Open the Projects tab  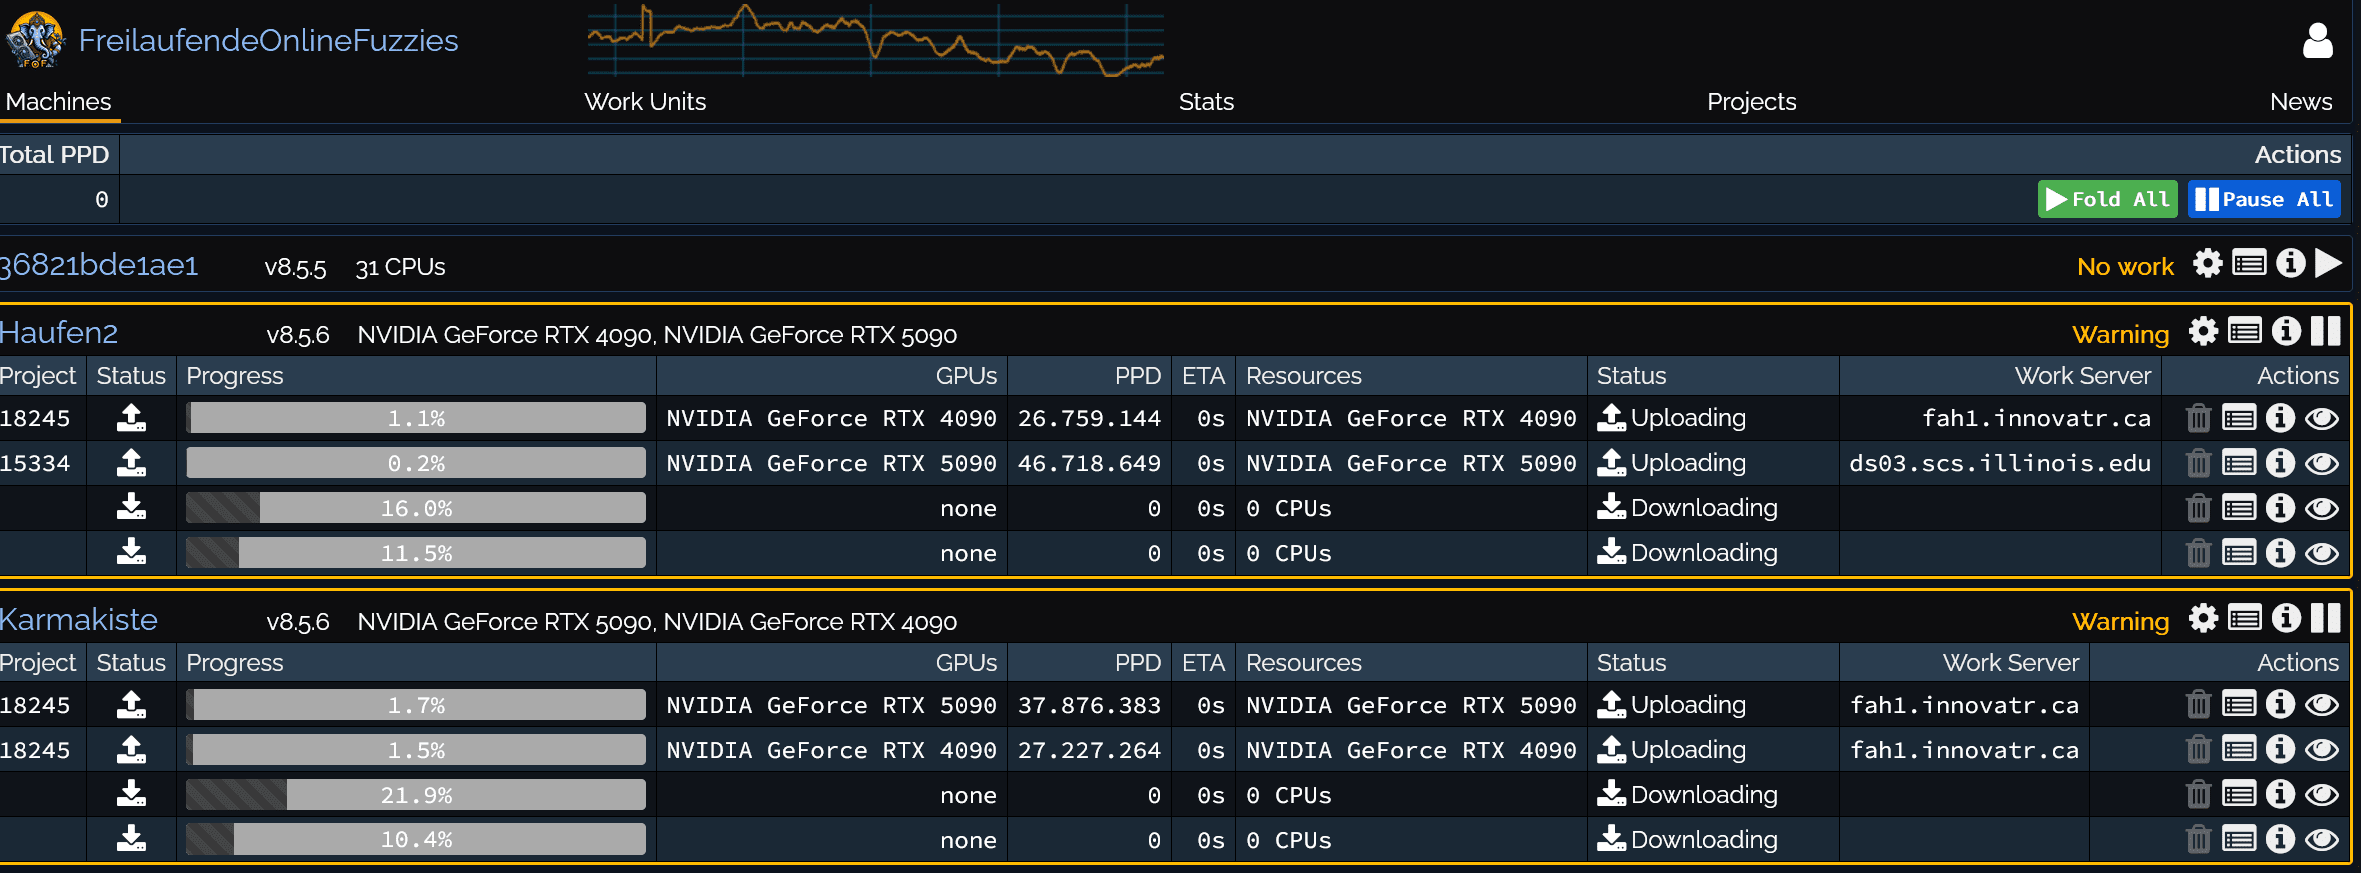(1751, 102)
